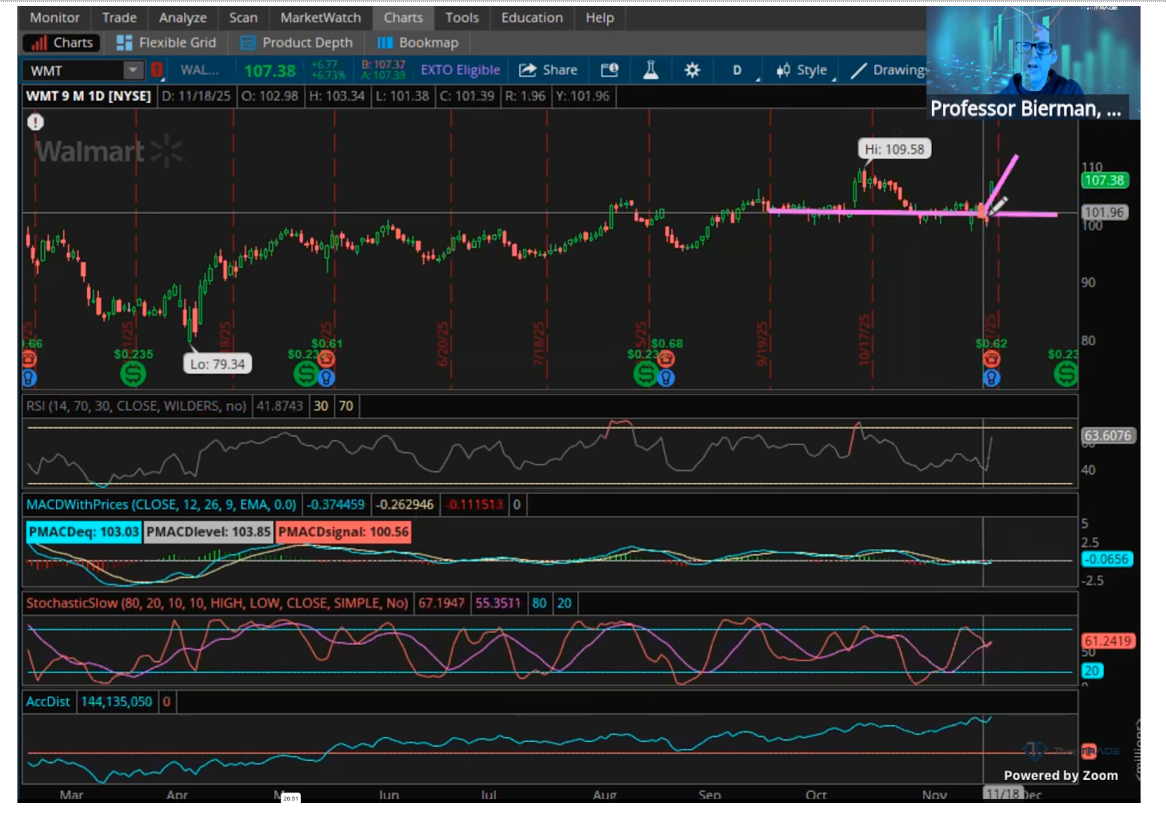Click the news/quote details toolbar icon
The width and height of the screenshot is (1166, 821).
pos(609,70)
